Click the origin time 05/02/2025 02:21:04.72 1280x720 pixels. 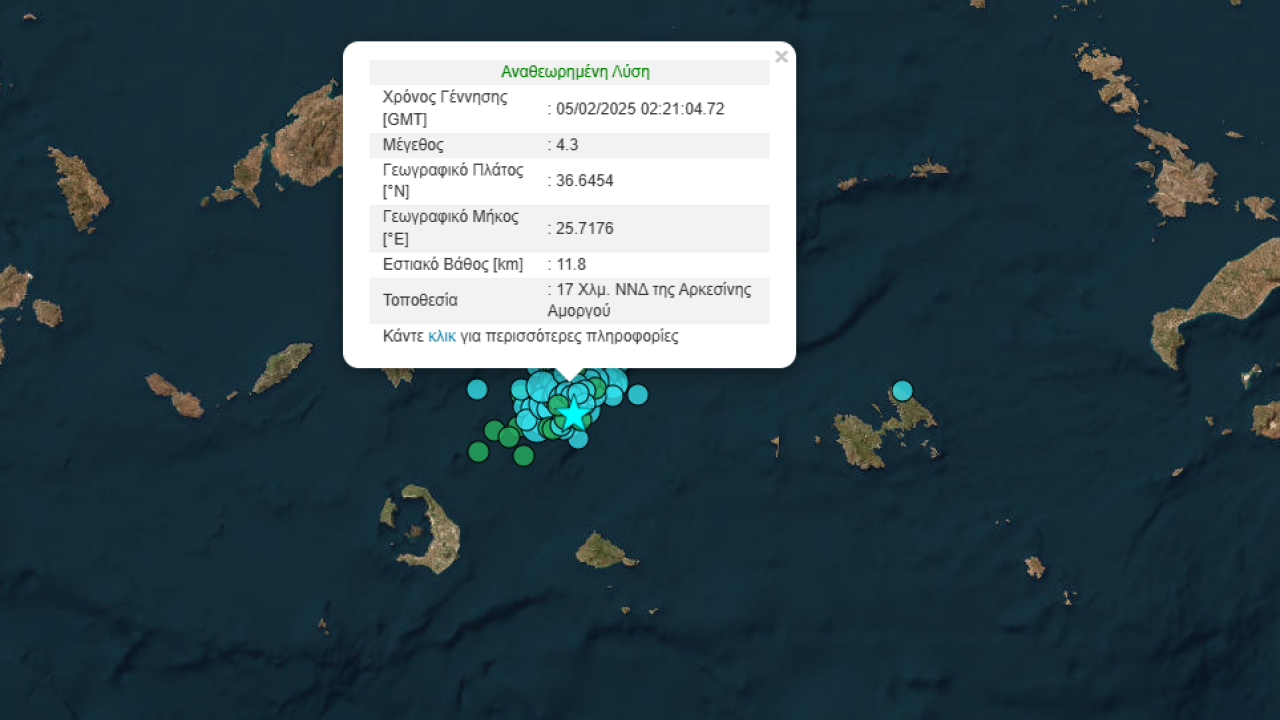tap(640, 109)
